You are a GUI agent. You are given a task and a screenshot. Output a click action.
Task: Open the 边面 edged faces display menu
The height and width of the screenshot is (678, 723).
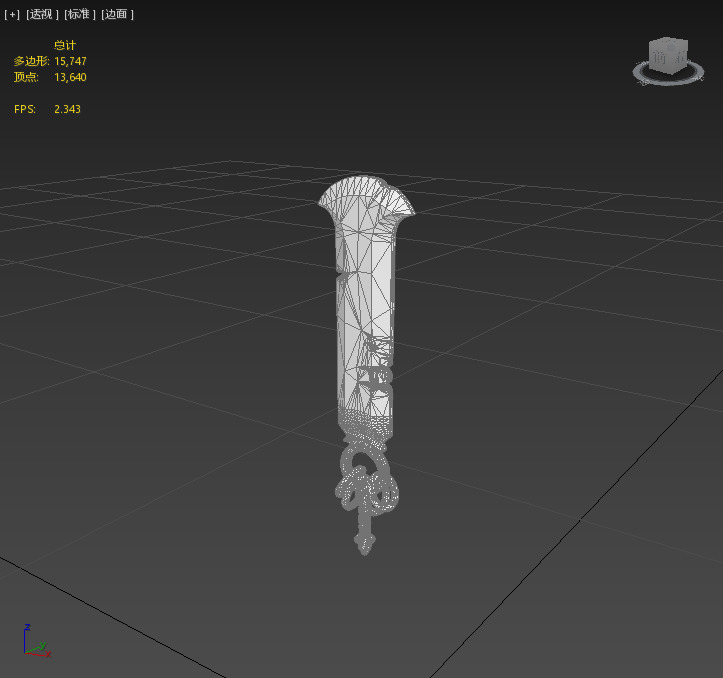tap(117, 14)
